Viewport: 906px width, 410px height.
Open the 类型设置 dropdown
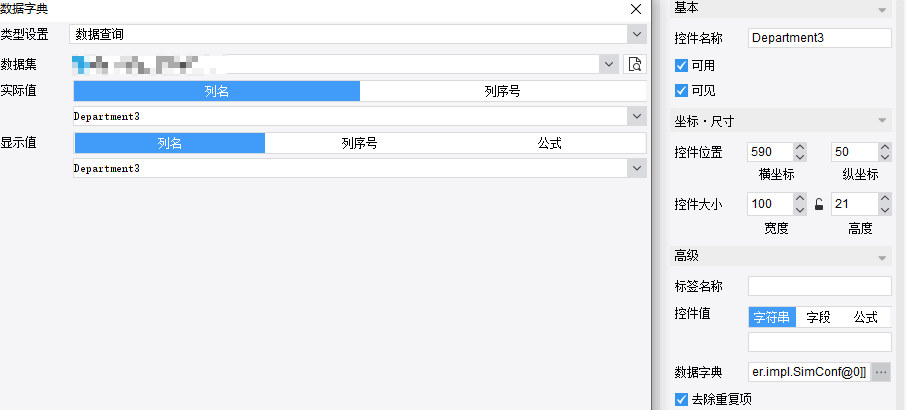point(637,34)
